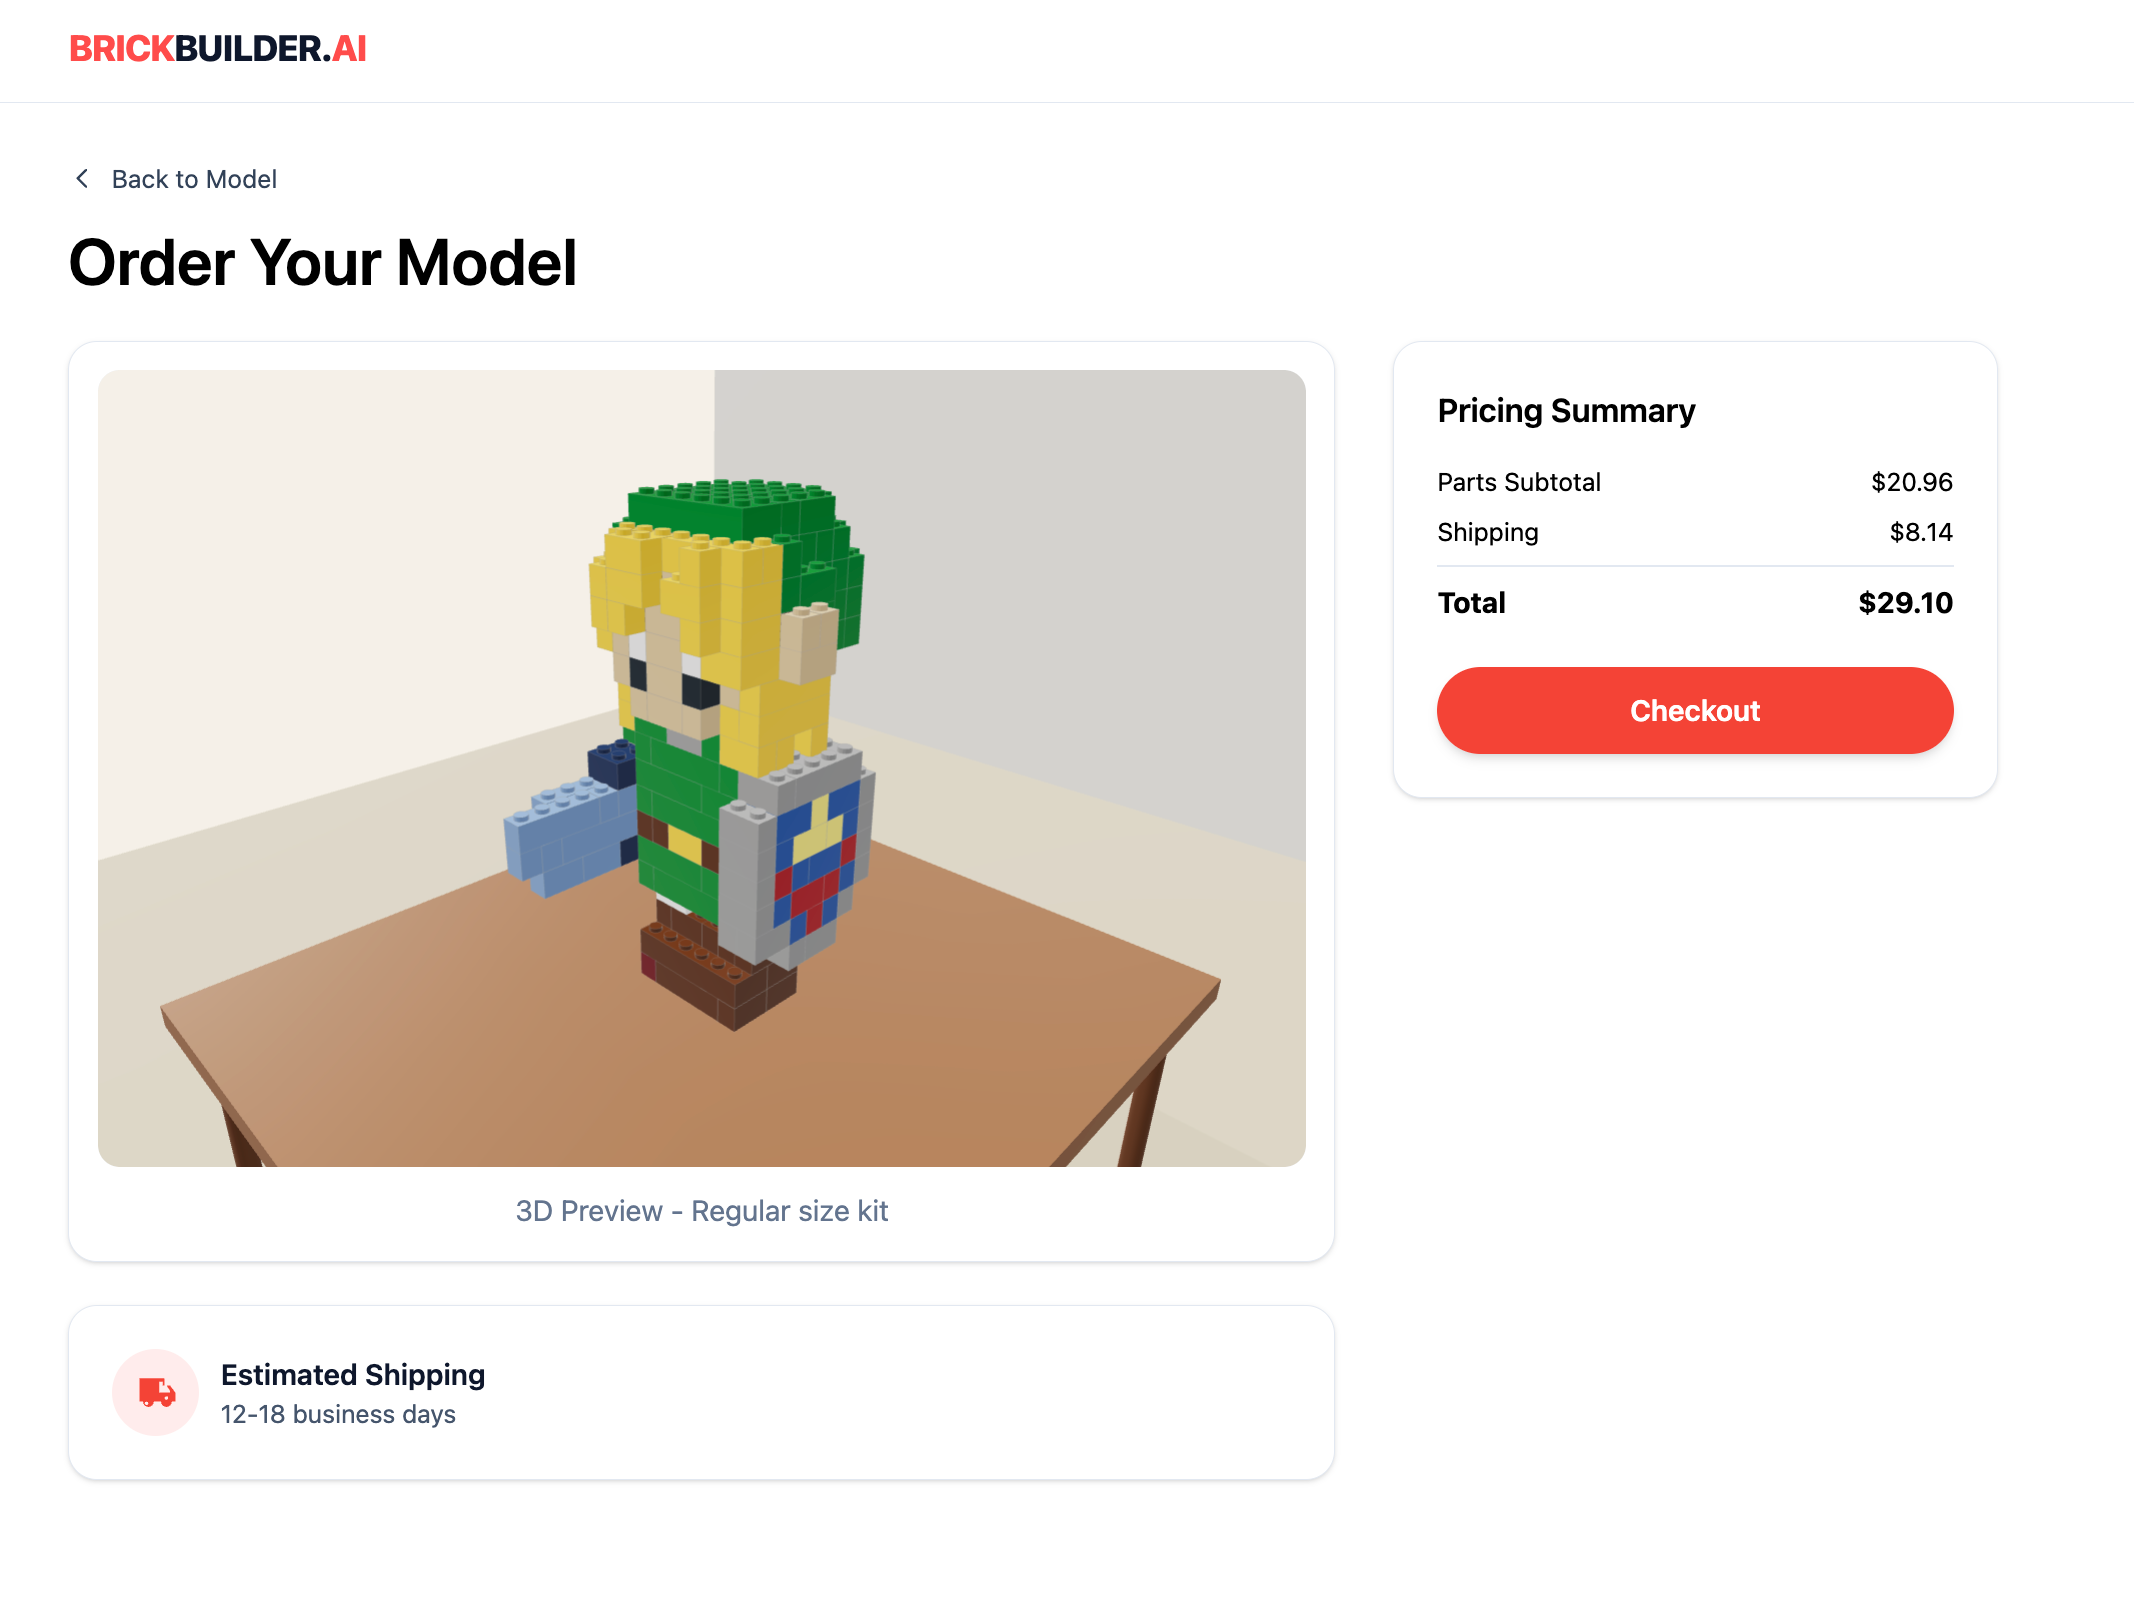
Task: Click the 12-18 business days text
Action: pyautogui.click(x=338, y=1414)
